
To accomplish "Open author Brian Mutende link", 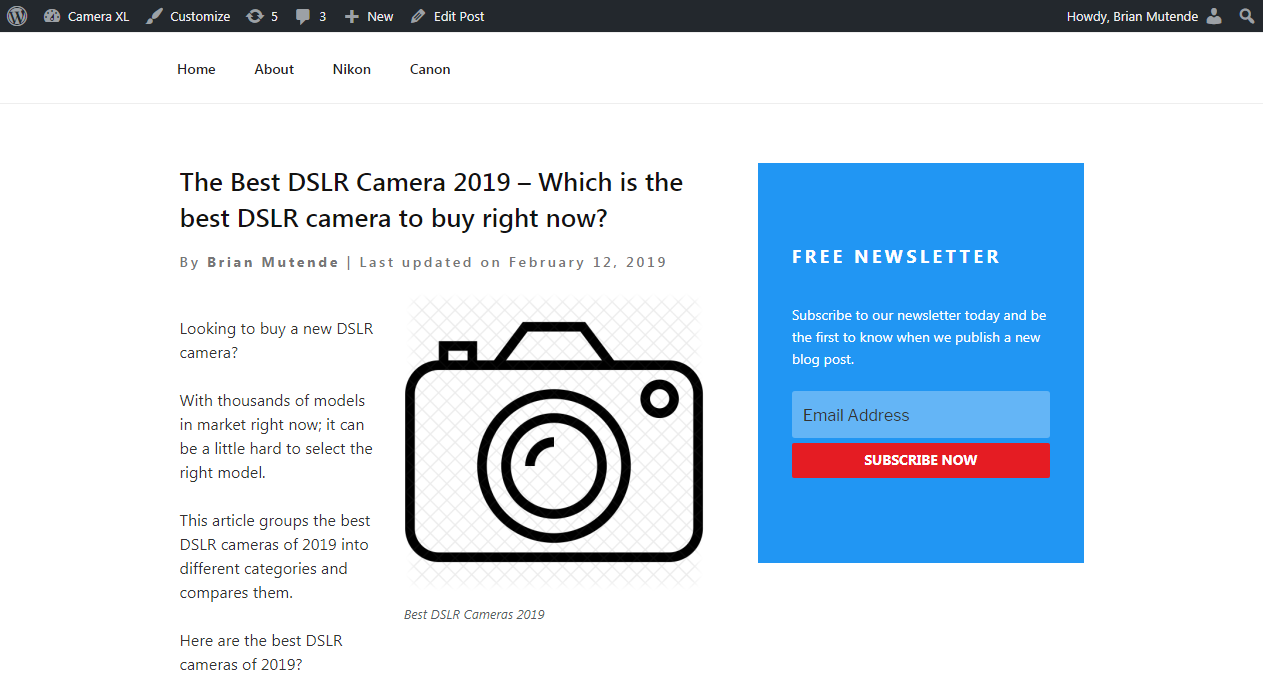I will (273, 262).
